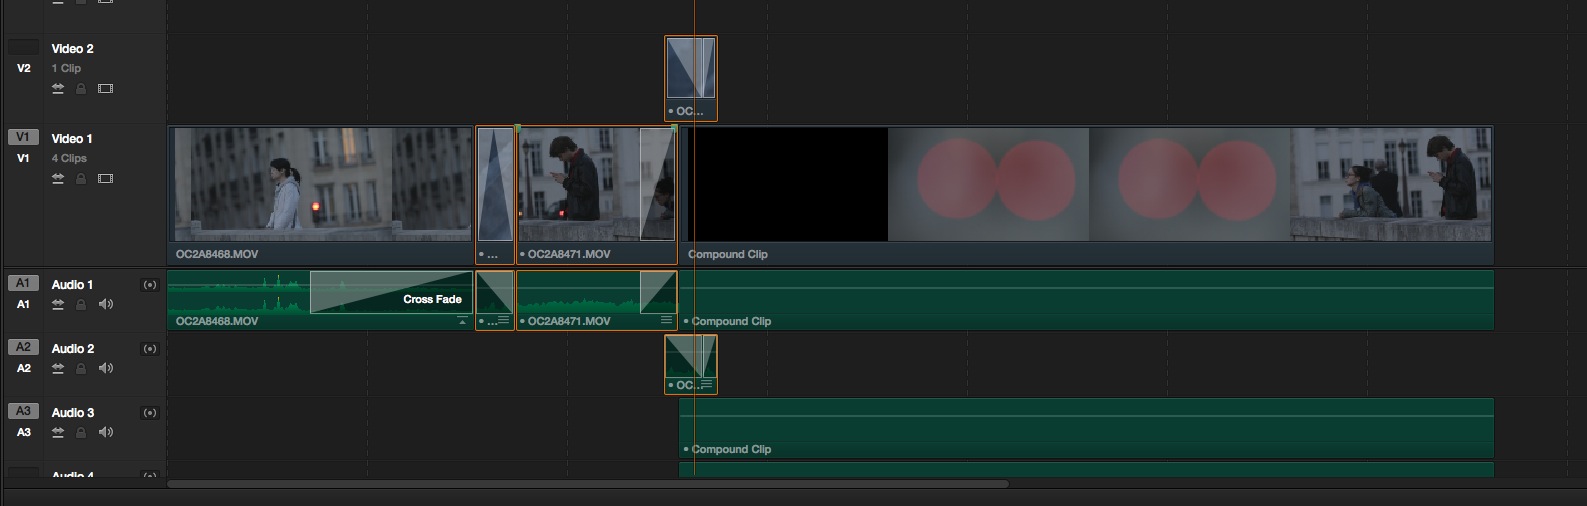This screenshot has width=1587, height=506.
Task: Arm Audio 2 track for recording
Action: point(150,349)
